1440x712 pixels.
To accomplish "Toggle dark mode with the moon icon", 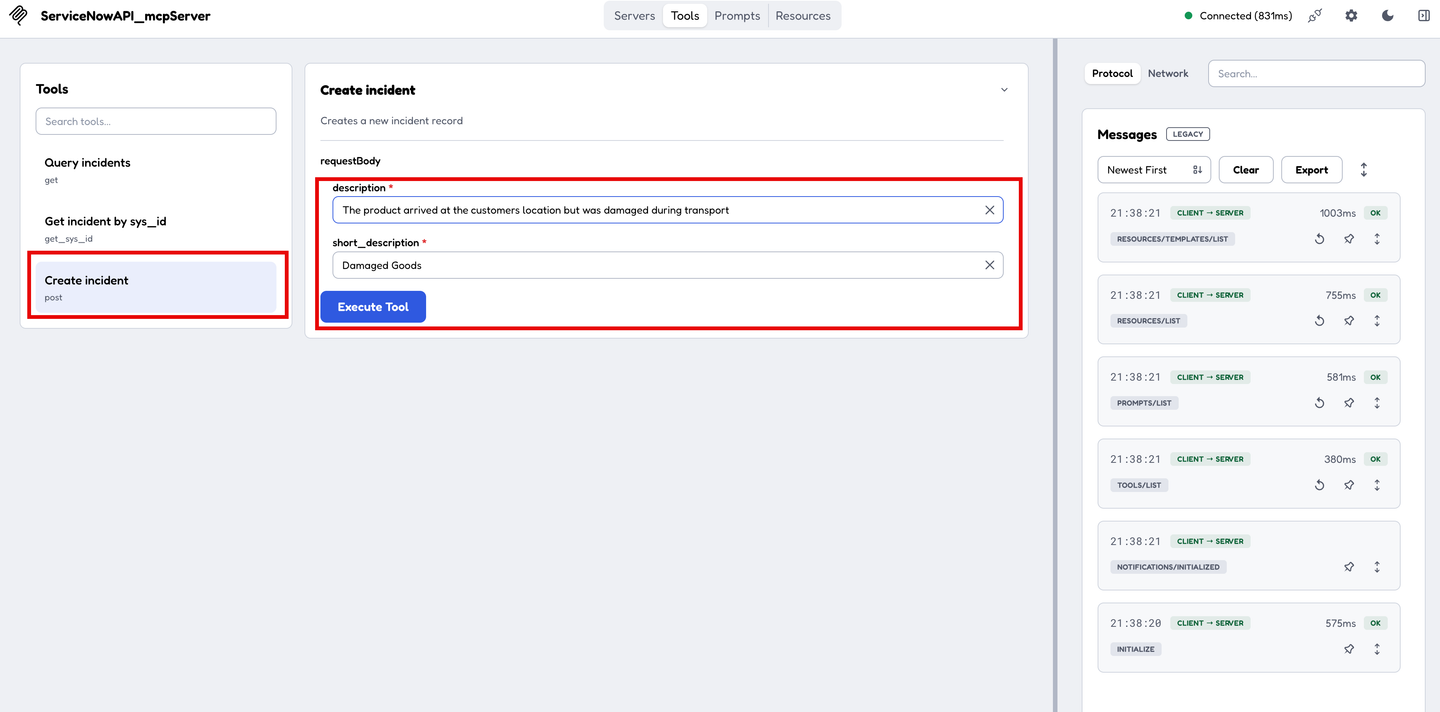I will pyautogui.click(x=1387, y=16).
